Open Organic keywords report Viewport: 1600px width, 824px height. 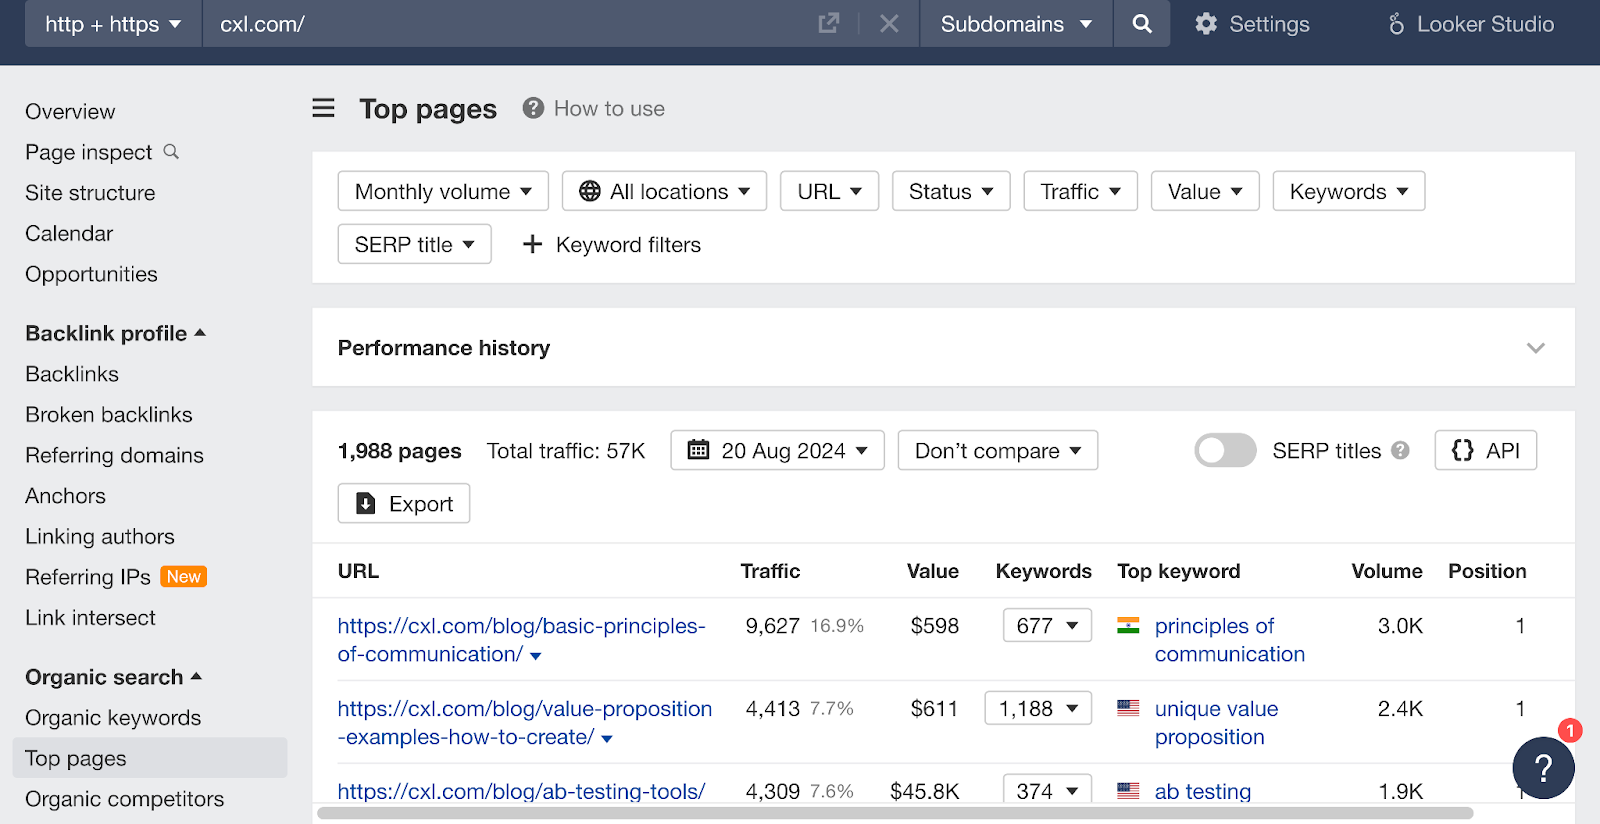[x=113, y=718]
